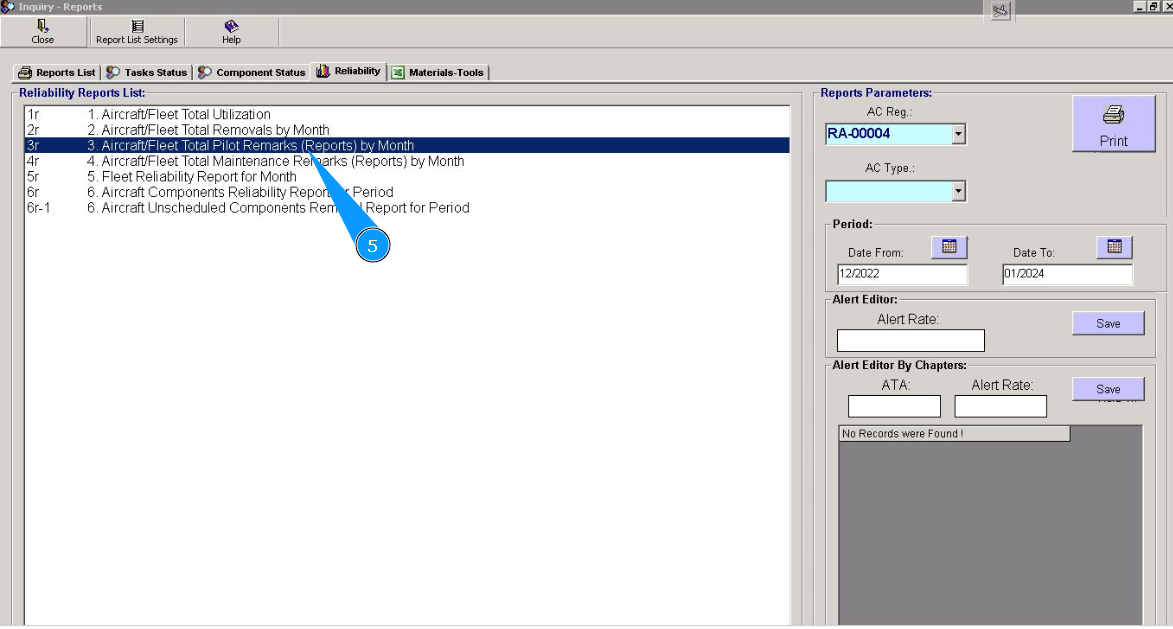1173x629 pixels.
Task: Click the ATA input field
Action: (894, 406)
